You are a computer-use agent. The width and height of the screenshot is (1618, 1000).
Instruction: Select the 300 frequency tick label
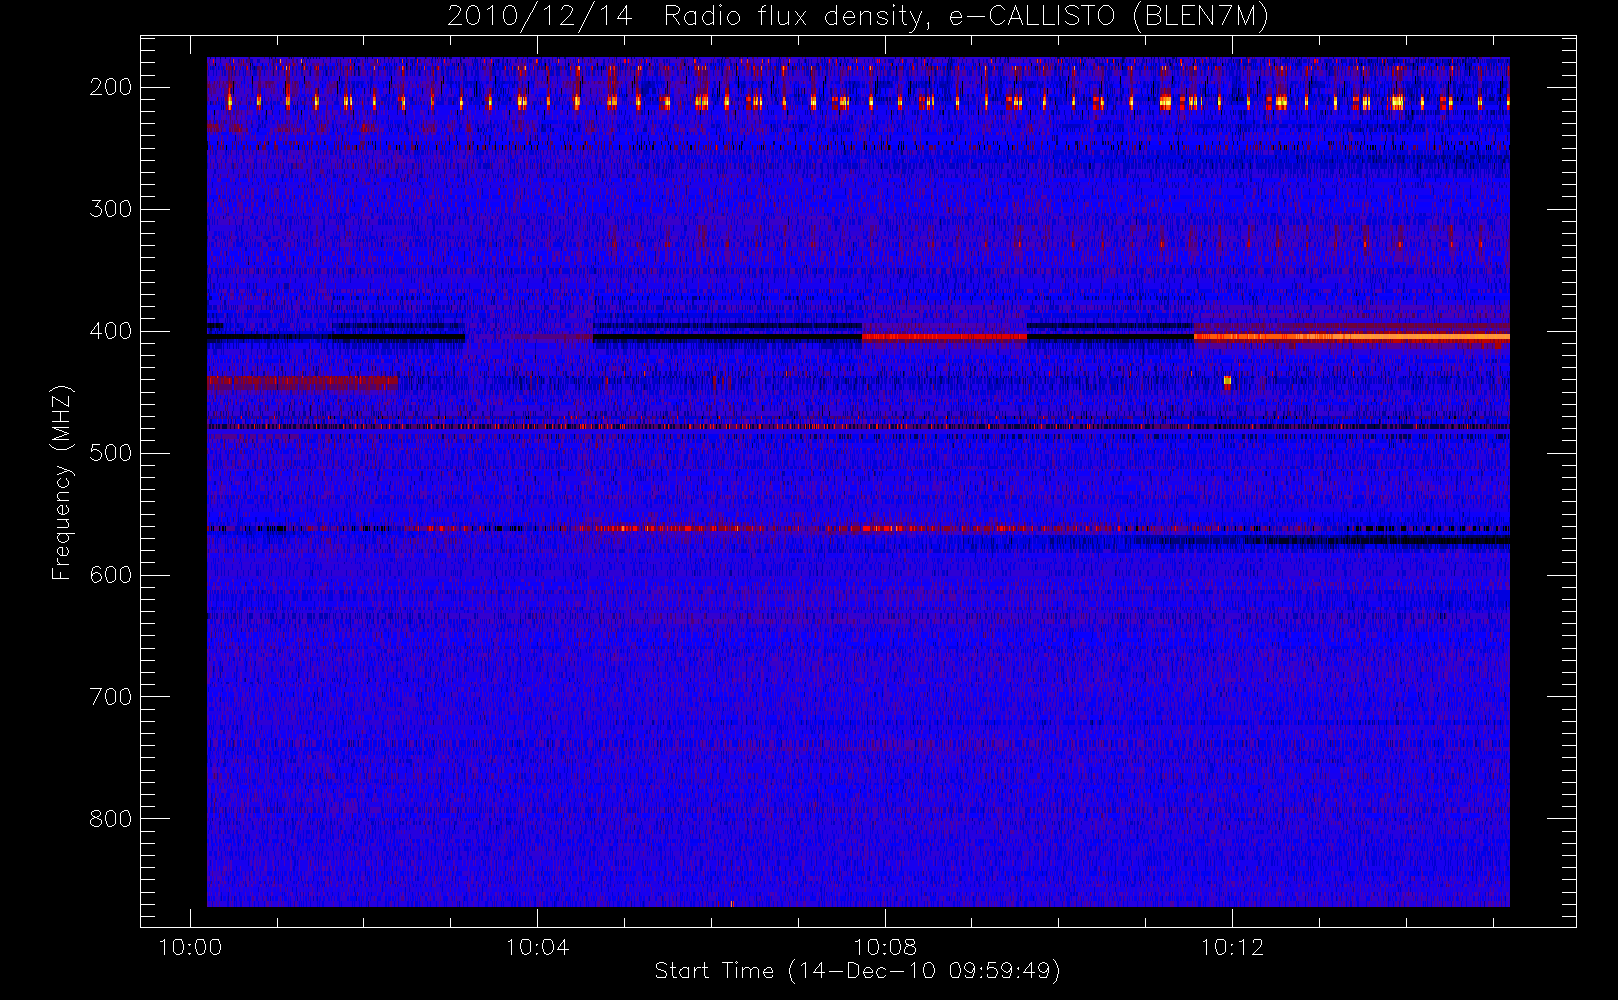(111, 209)
